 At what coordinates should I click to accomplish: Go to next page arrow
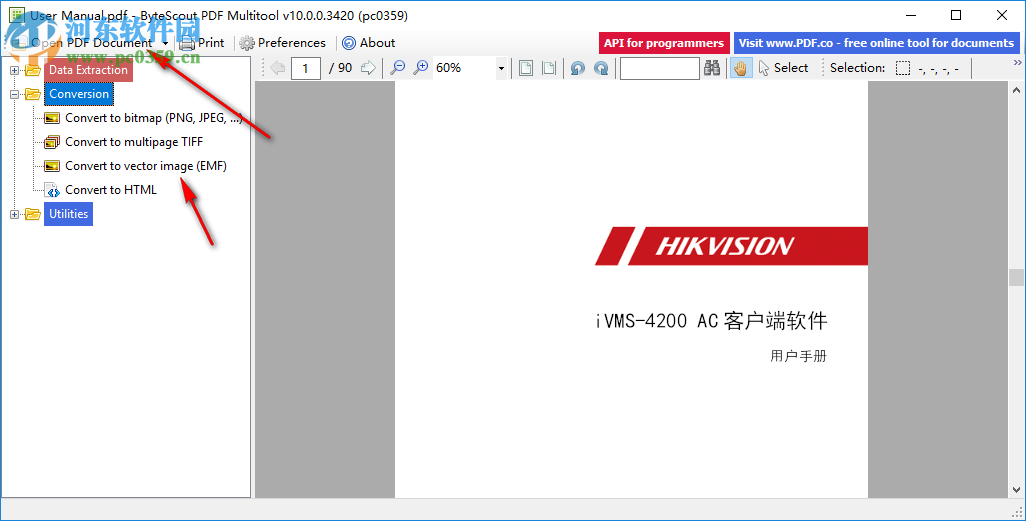[x=368, y=67]
